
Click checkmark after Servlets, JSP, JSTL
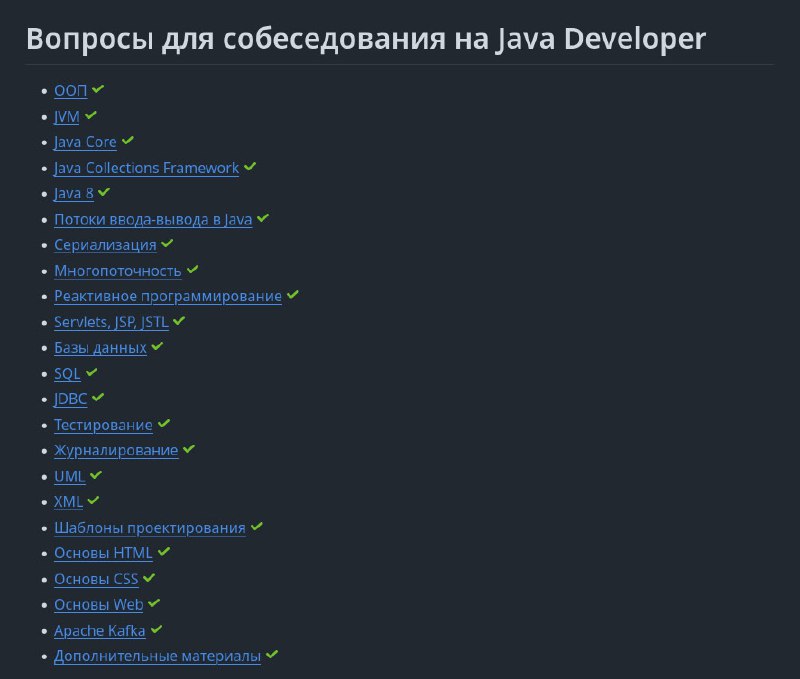pos(179,320)
